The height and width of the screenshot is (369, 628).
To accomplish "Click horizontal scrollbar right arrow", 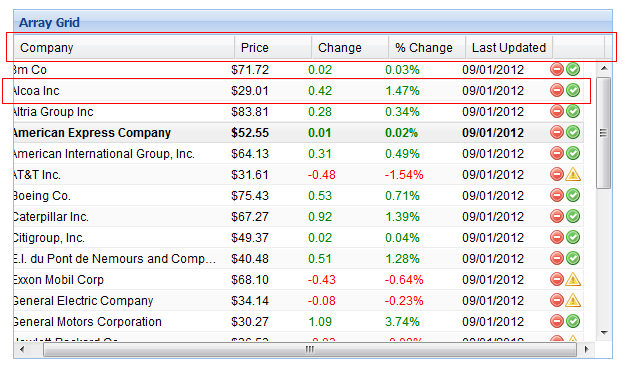I will point(586,350).
